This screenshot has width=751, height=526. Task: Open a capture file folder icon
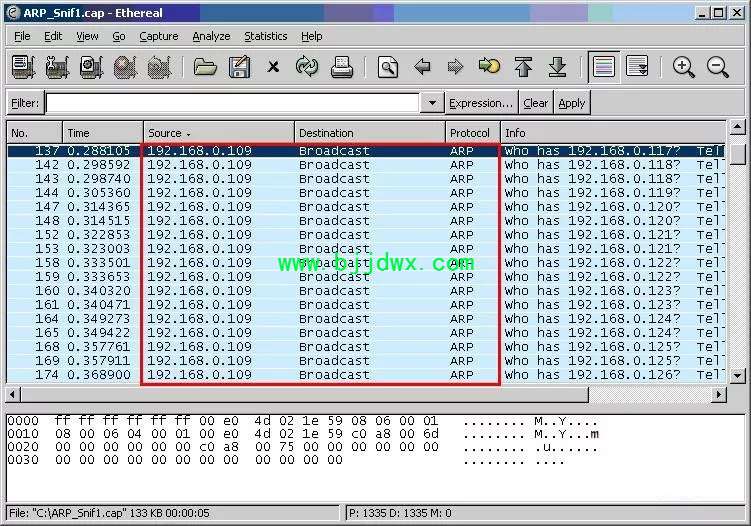(x=205, y=67)
